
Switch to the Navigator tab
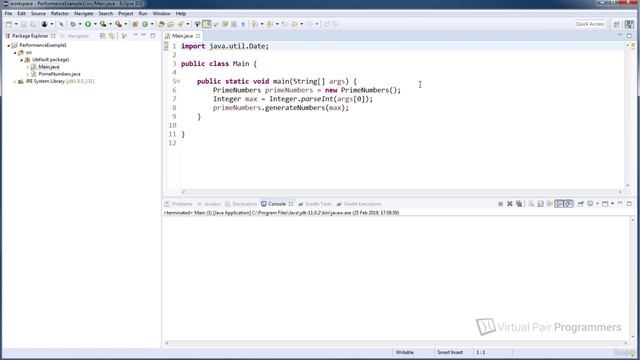(75, 36)
